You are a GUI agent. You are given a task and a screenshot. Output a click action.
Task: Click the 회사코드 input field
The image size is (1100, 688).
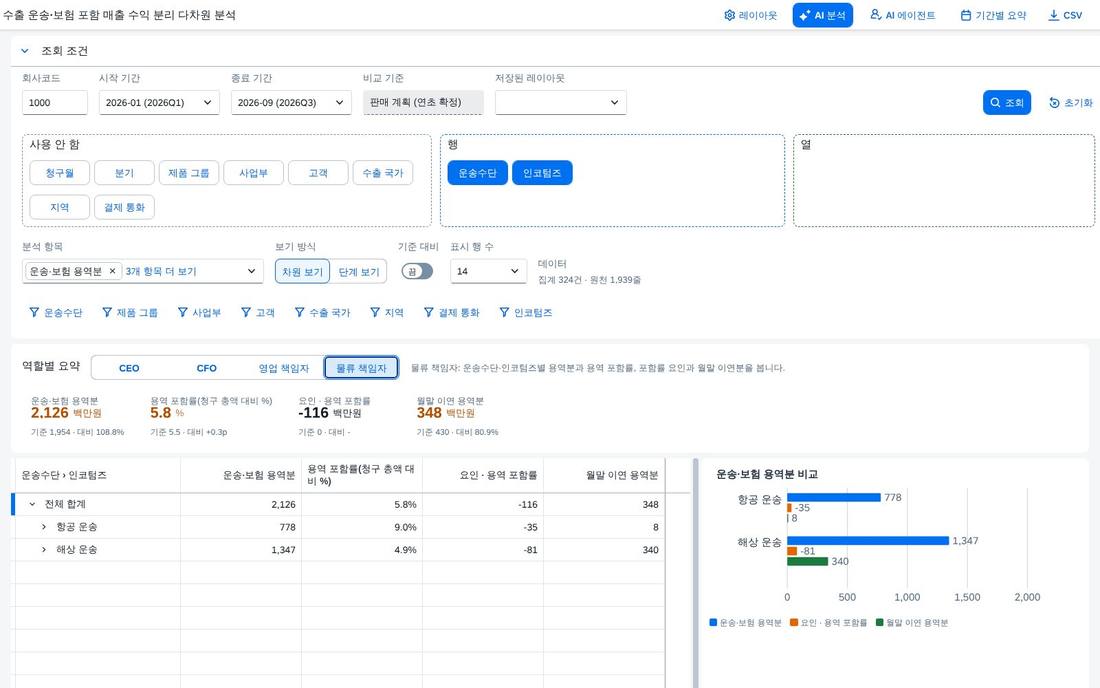tap(55, 102)
